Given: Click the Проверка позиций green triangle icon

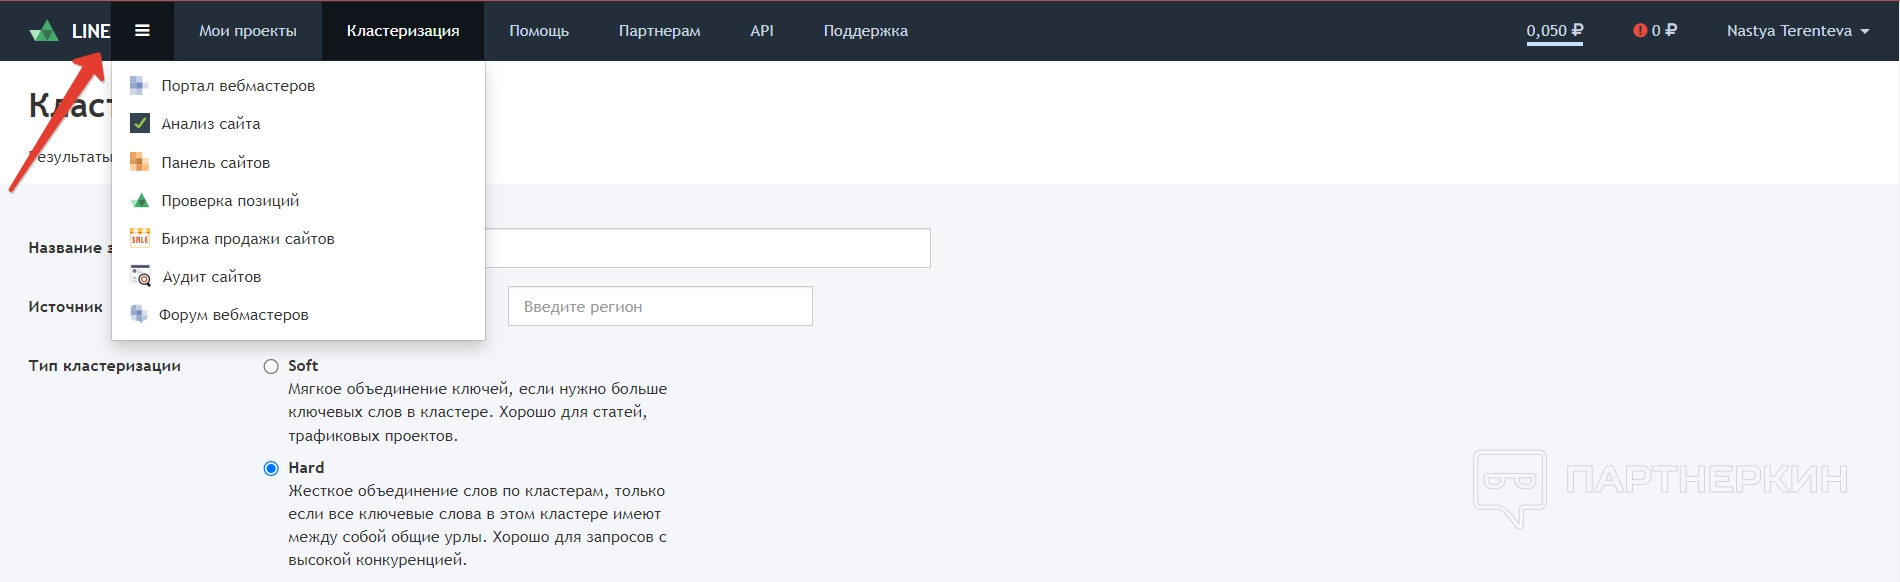Looking at the screenshot, I should tap(140, 201).
